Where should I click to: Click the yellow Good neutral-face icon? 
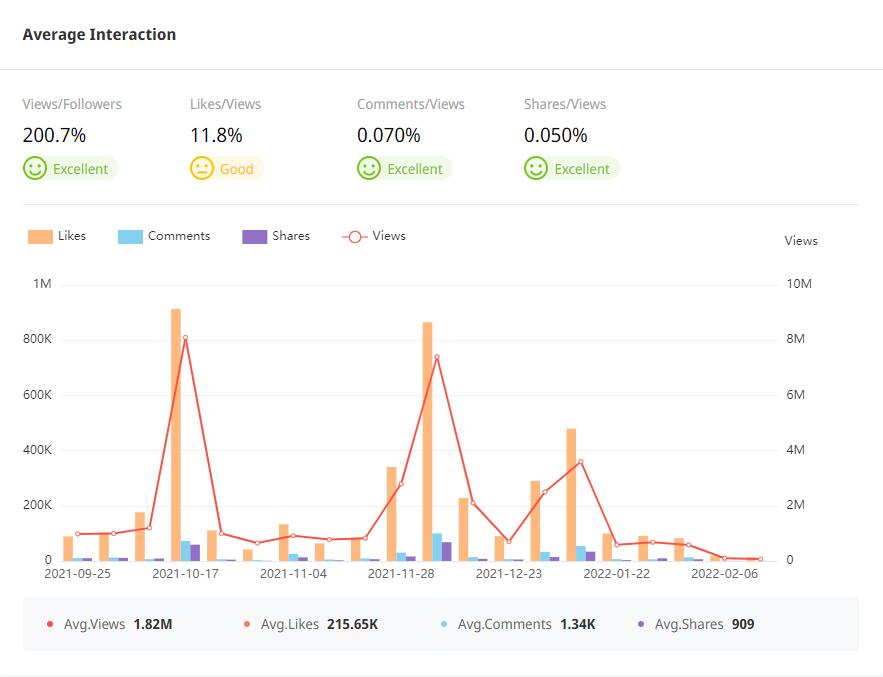point(202,169)
